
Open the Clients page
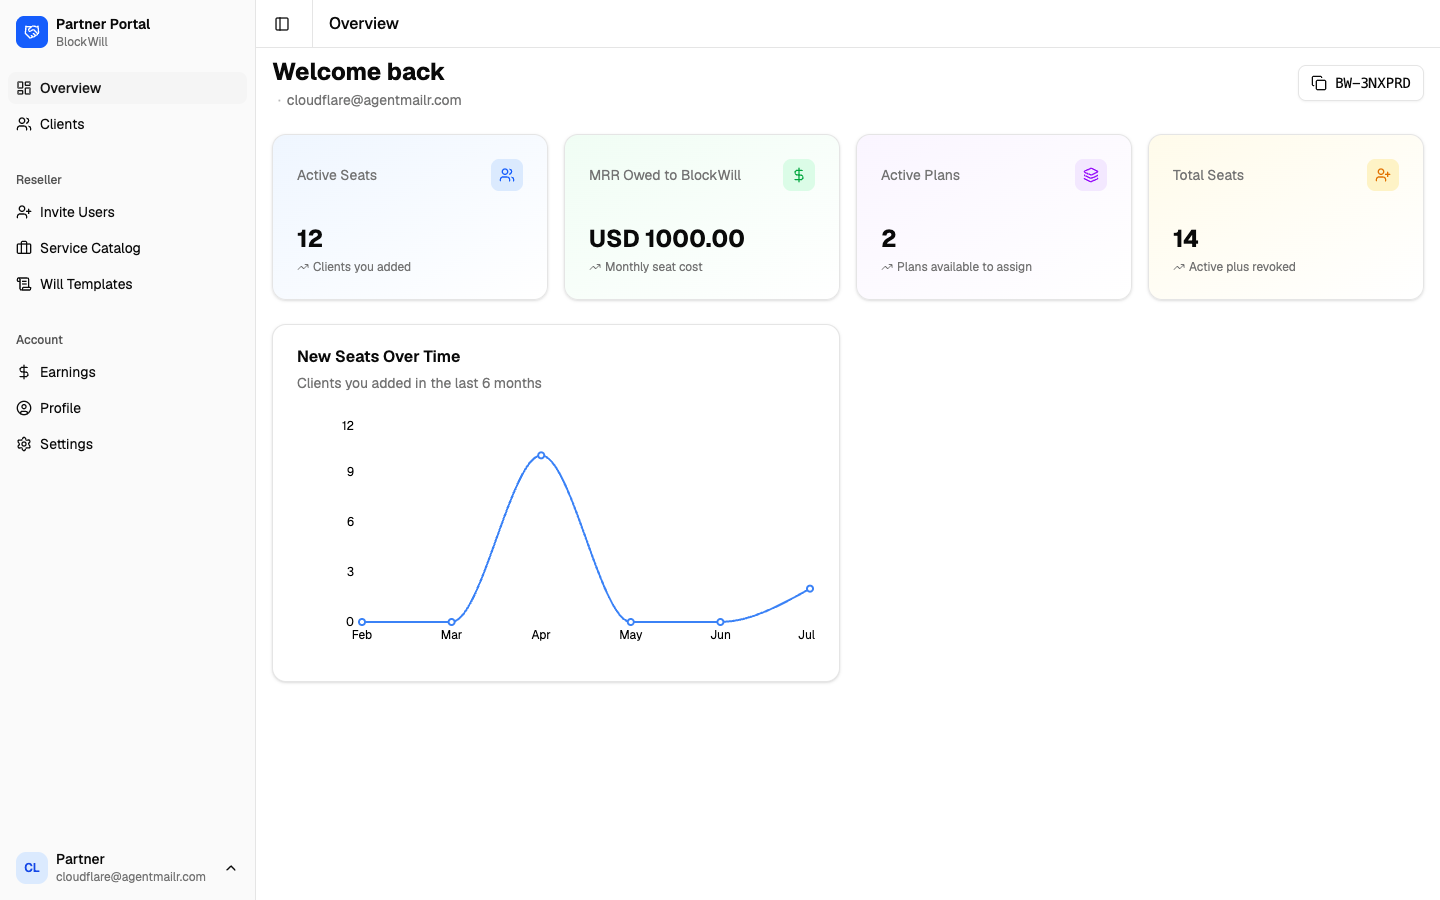pyautogui.click(x=127, y=124)
